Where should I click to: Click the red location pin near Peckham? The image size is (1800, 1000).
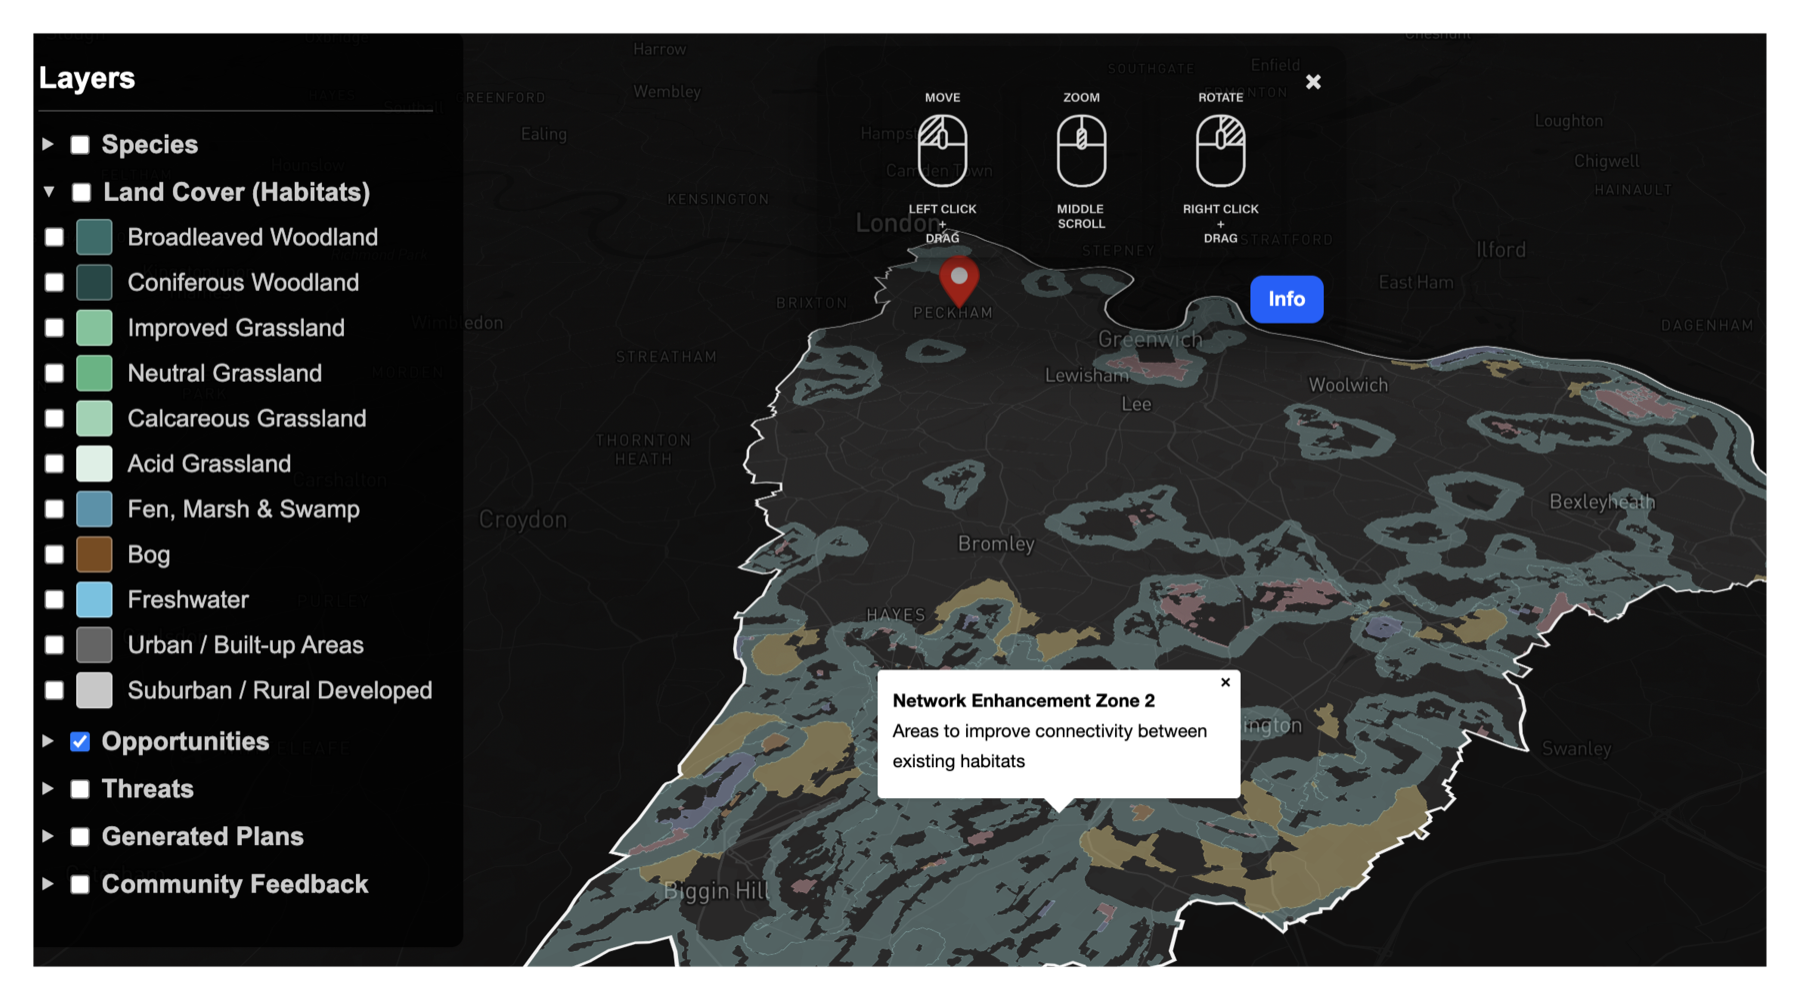(x=959, y=282)
